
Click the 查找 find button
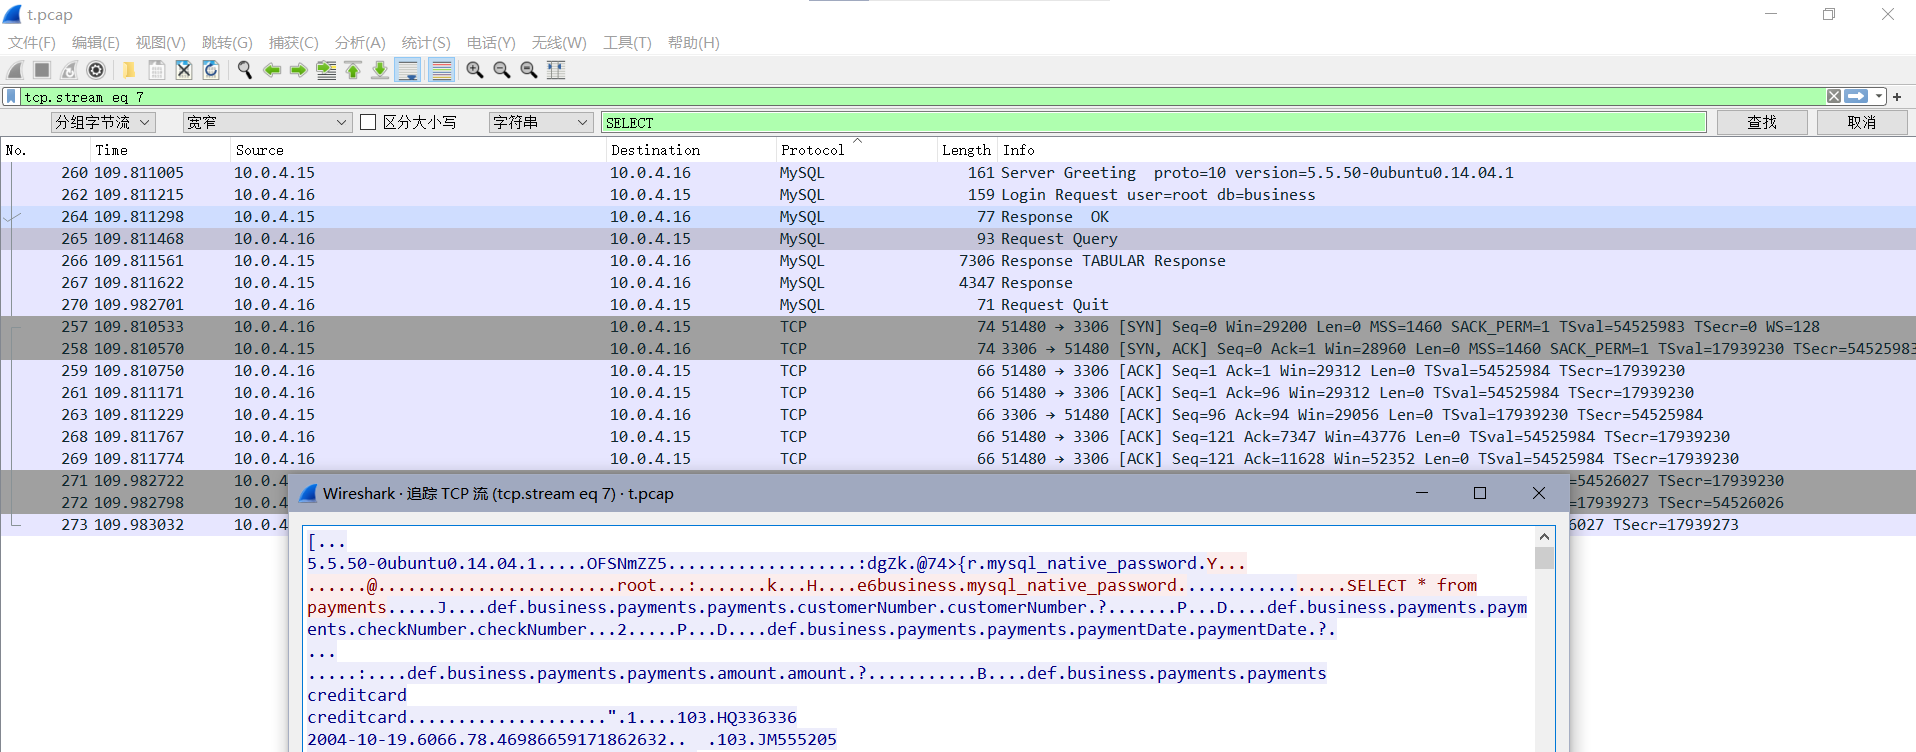[1762, 122]
